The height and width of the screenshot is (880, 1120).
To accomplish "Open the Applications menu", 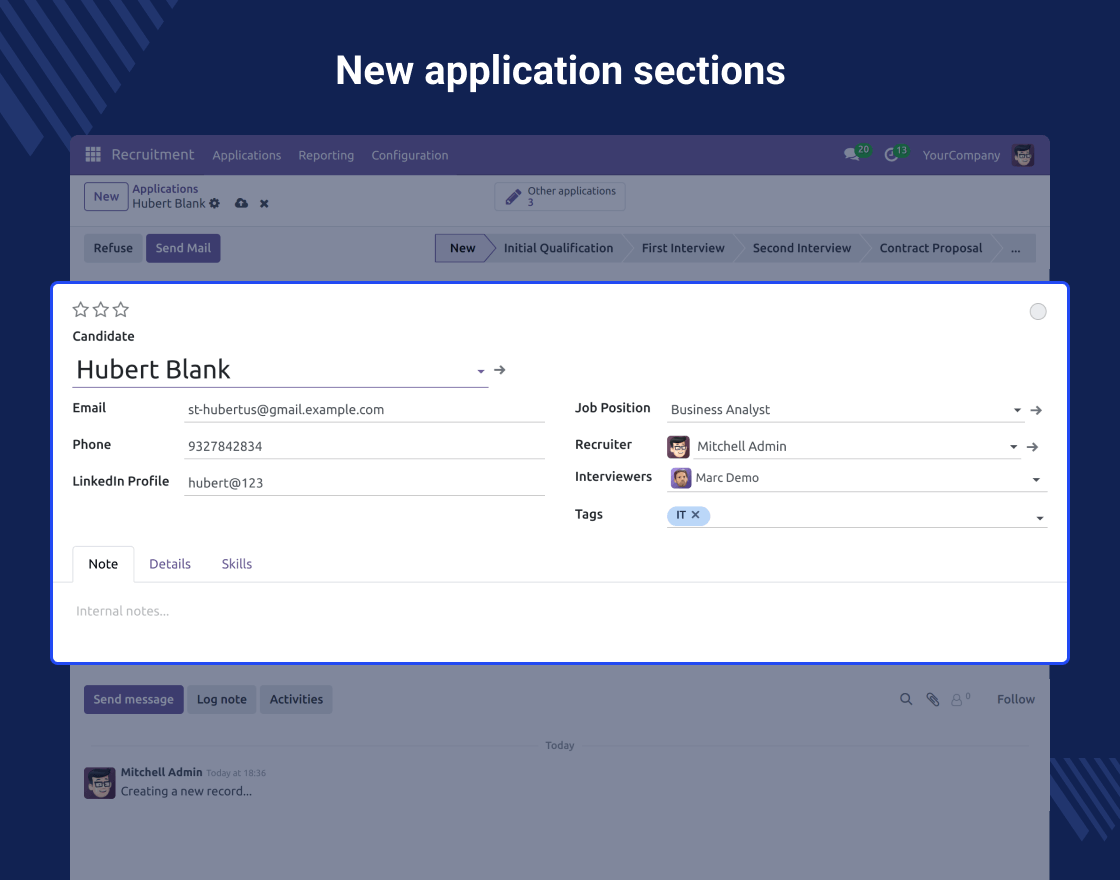I will (246, 155).
